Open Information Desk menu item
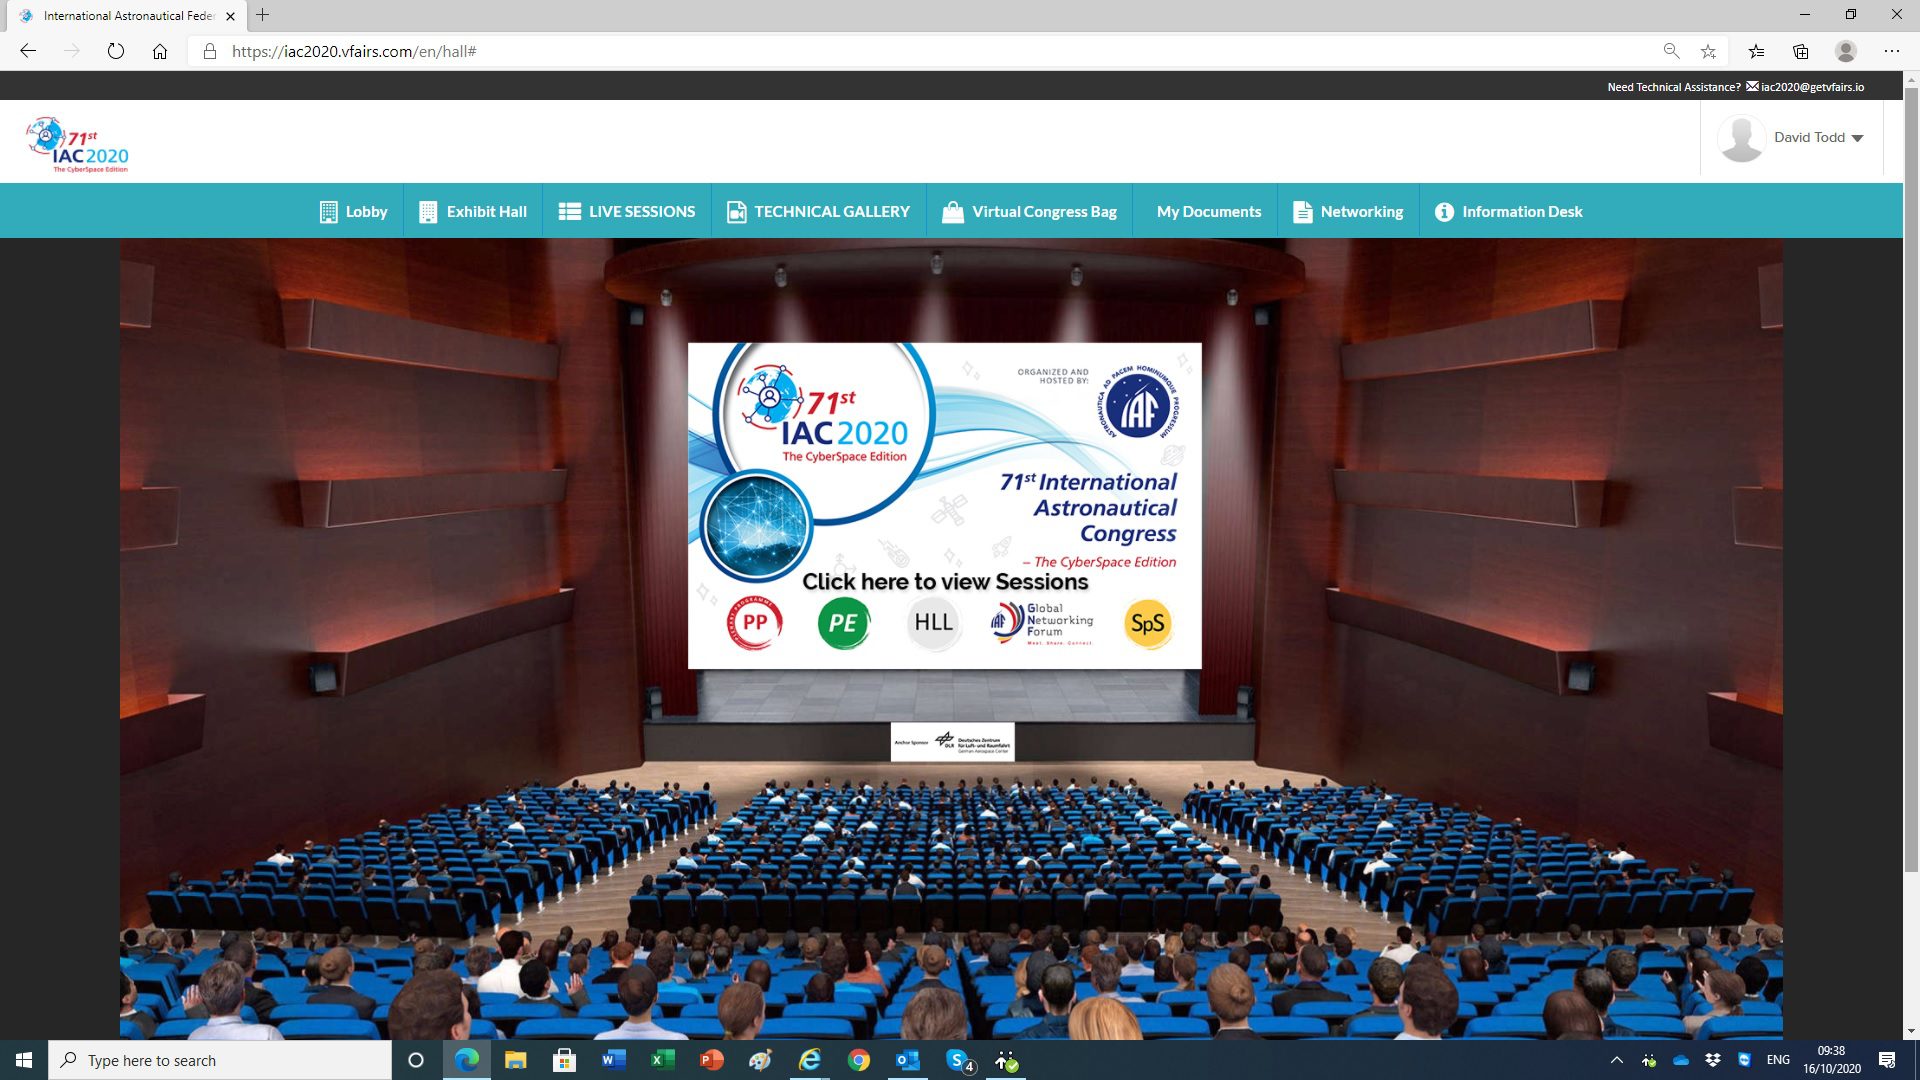 [x=1509, y=211]
